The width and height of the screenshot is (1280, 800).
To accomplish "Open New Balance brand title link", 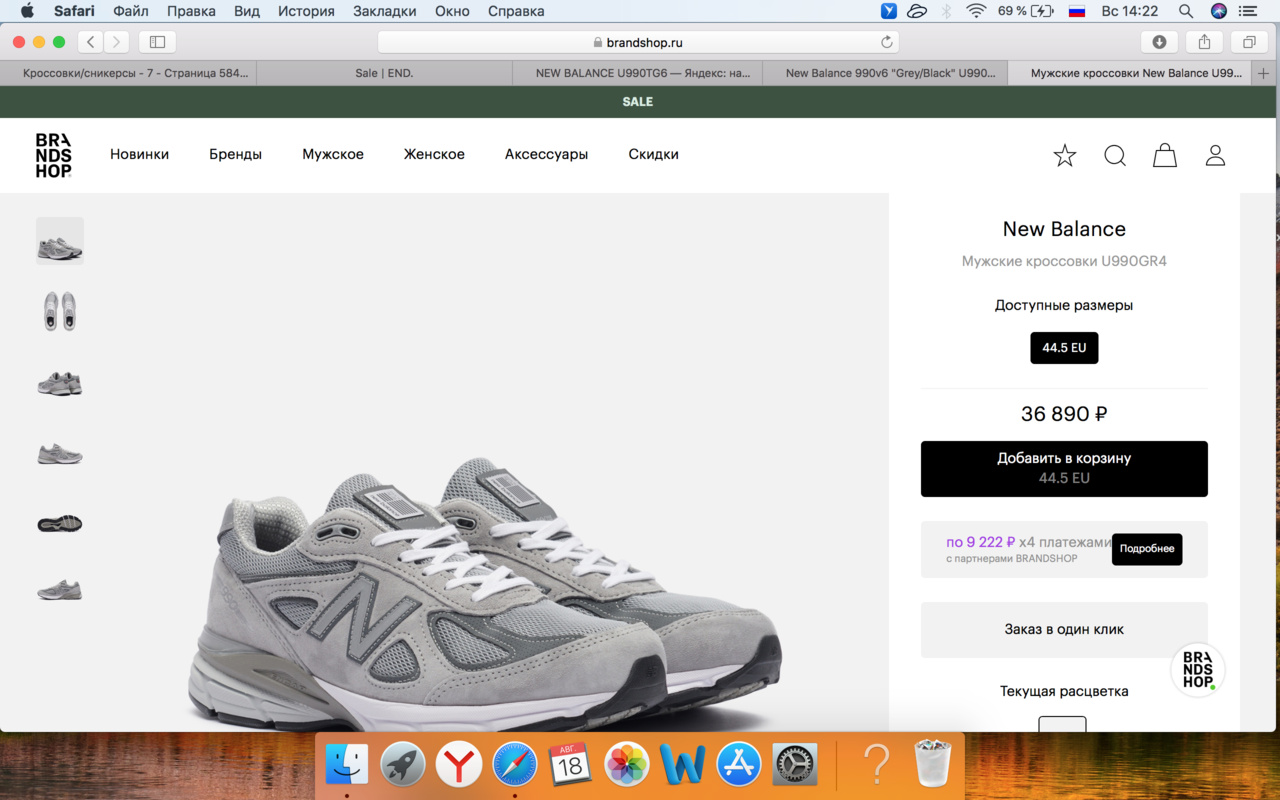I will coord(1064,229).
